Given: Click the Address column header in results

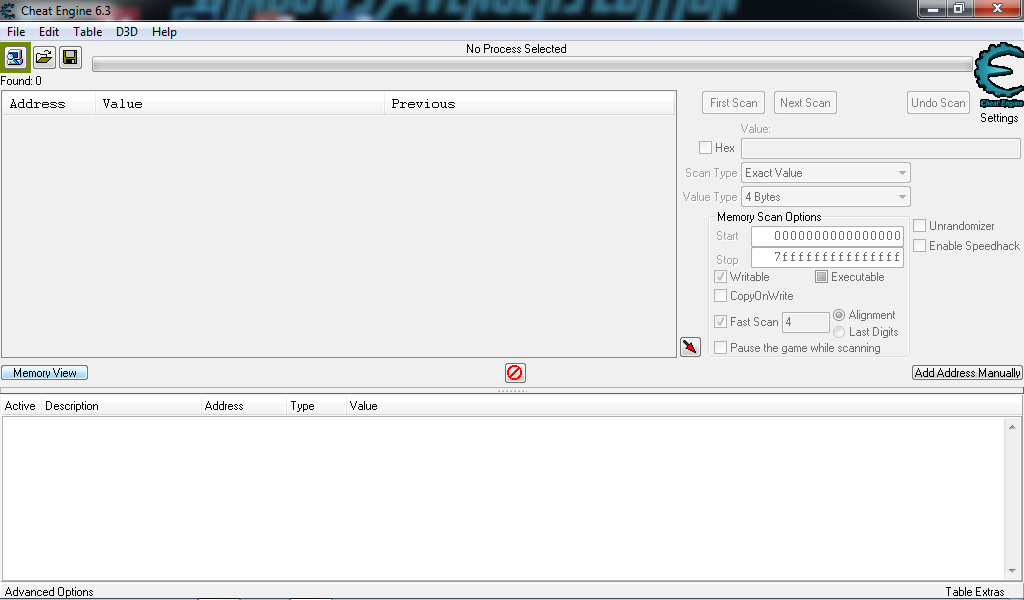Looking at the screenshot, I should [x=49, y=104].
